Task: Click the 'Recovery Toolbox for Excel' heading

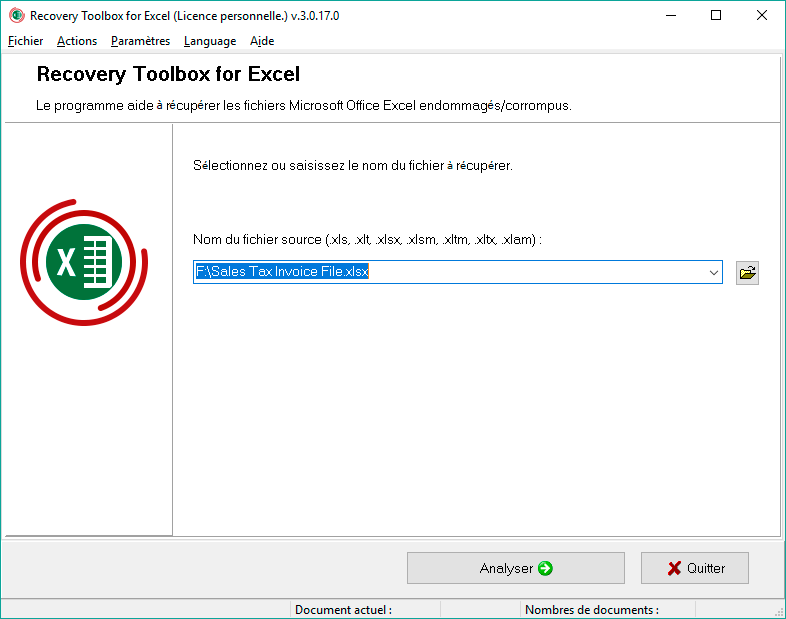Action: (x=168, y=74)
